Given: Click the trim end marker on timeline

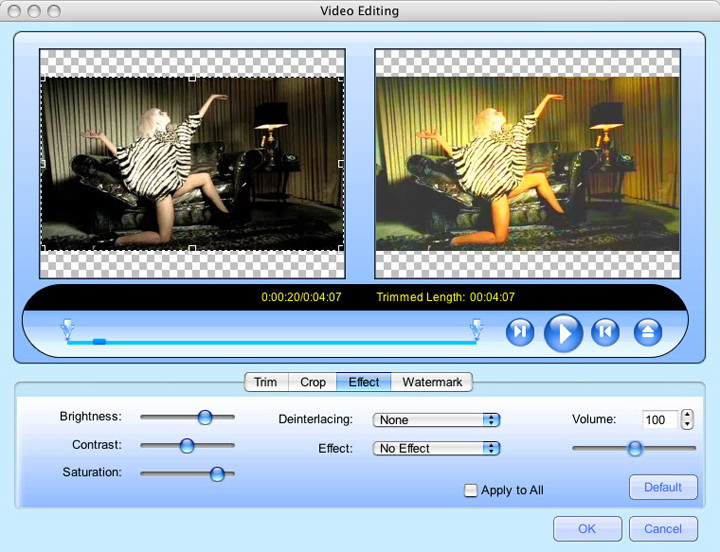Looking at the screenshot, I should [476, 327].
